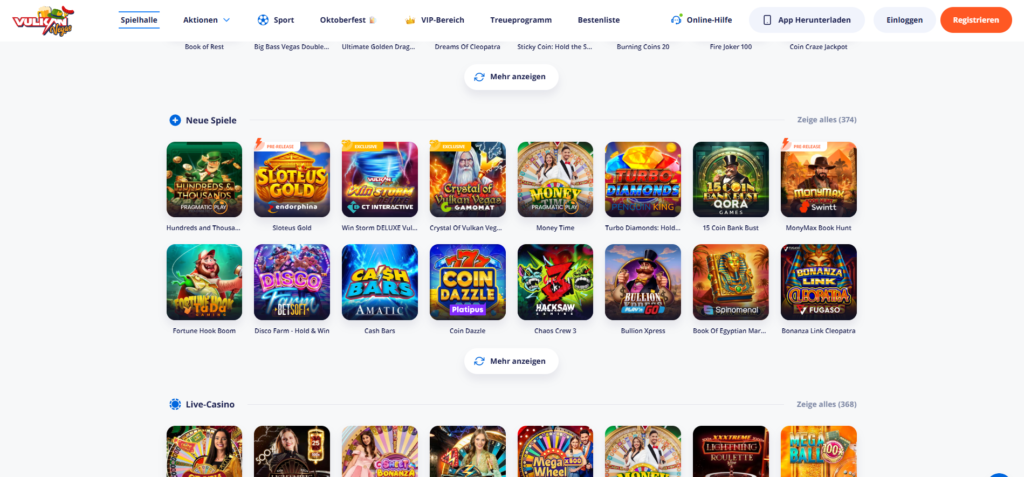Expand the Aktionen dropdown menu
The image size is (1024, 477).
(x=206, y=20)
